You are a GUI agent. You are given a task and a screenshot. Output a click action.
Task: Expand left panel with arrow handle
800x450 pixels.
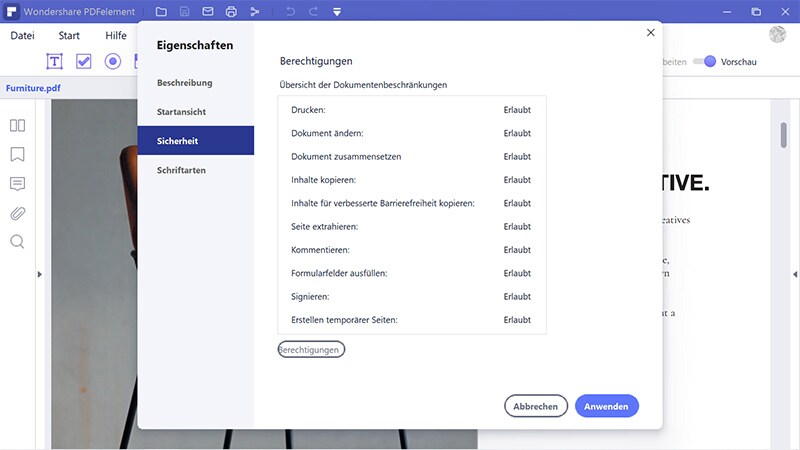(40, 274)
